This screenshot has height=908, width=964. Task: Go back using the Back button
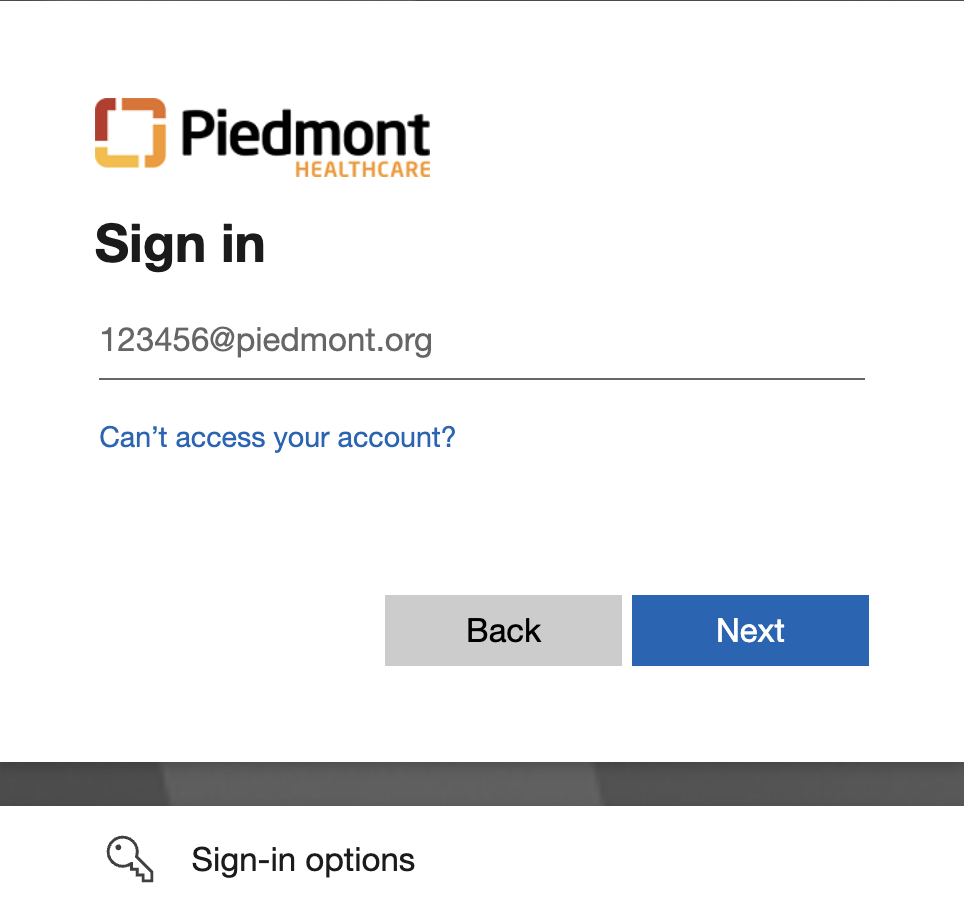point(503,630)
